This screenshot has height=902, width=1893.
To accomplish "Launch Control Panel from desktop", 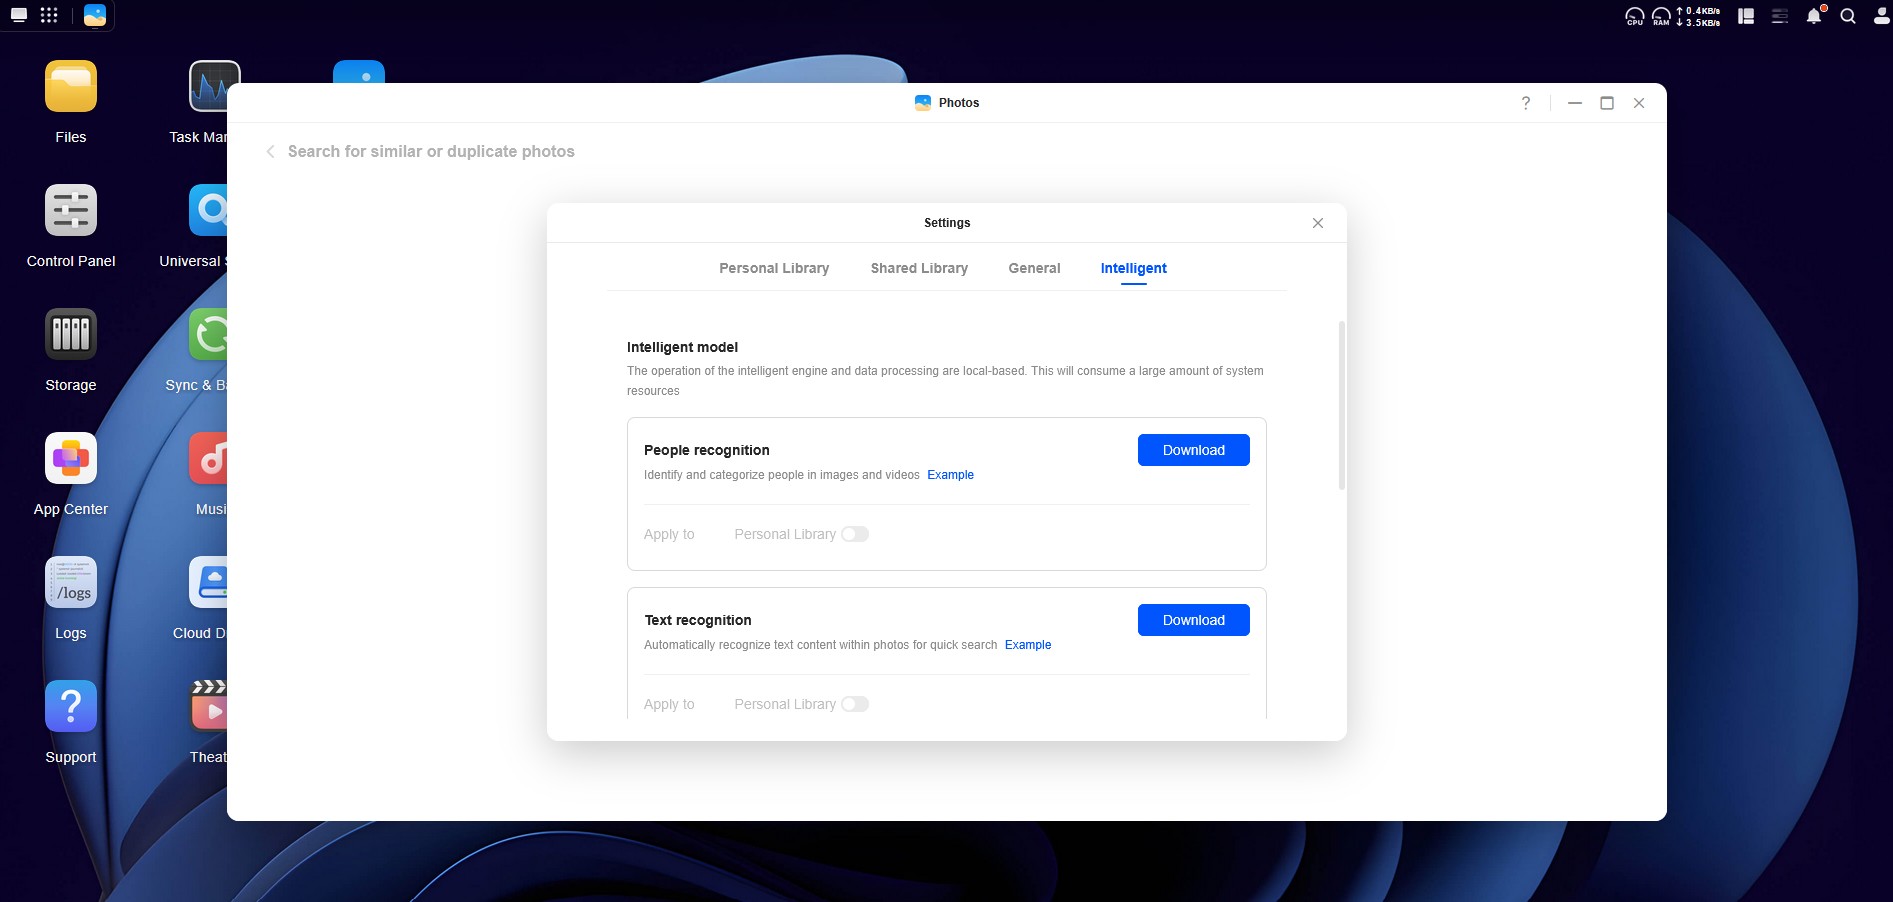I will pos(70,211).
